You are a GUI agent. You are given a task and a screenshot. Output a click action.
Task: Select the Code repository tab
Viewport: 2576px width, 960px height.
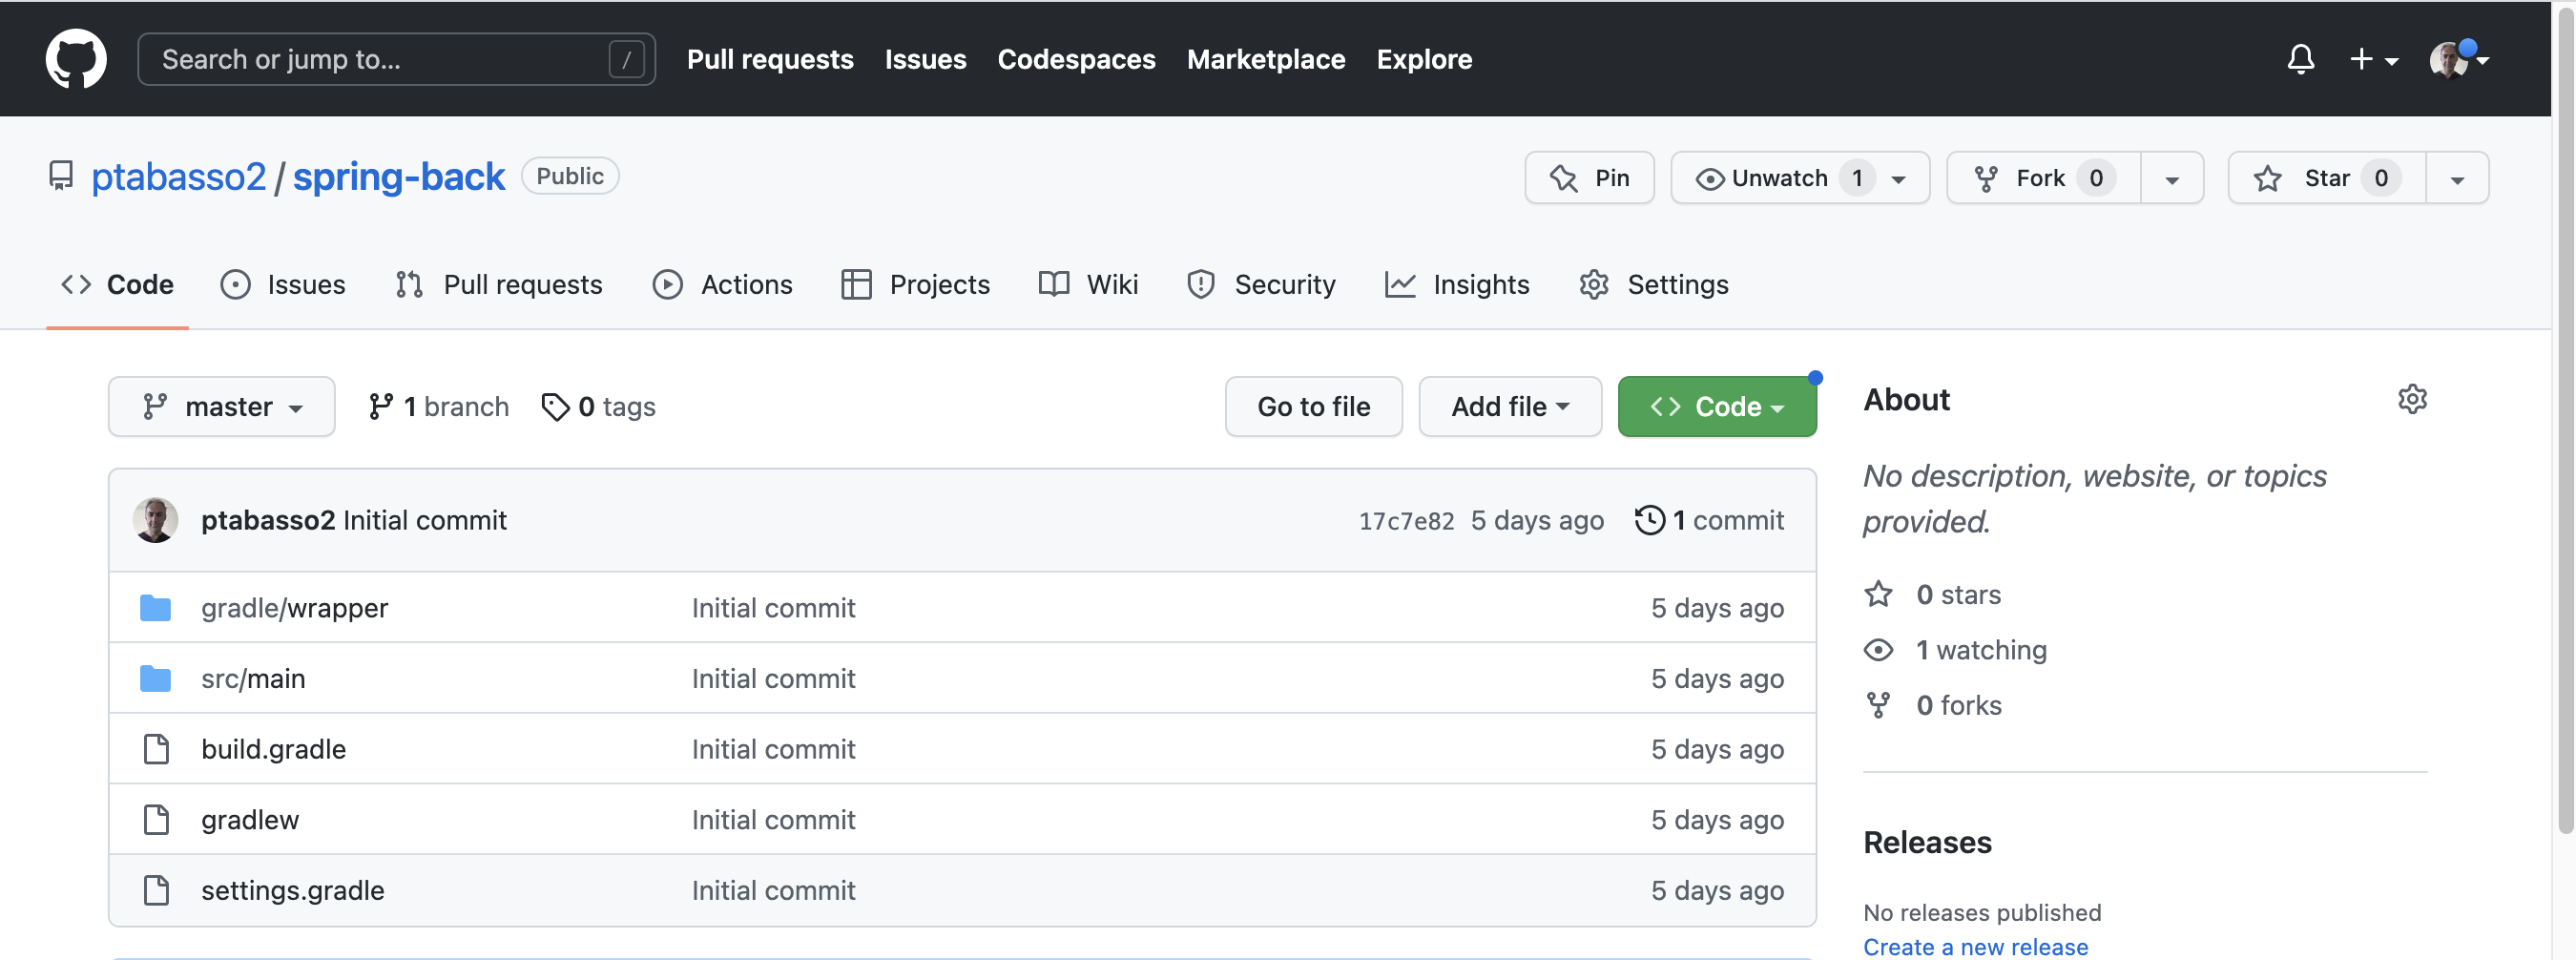point(117,285)
